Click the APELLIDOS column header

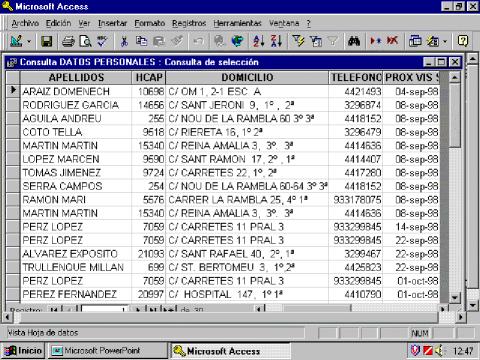[x=76, y=78]
